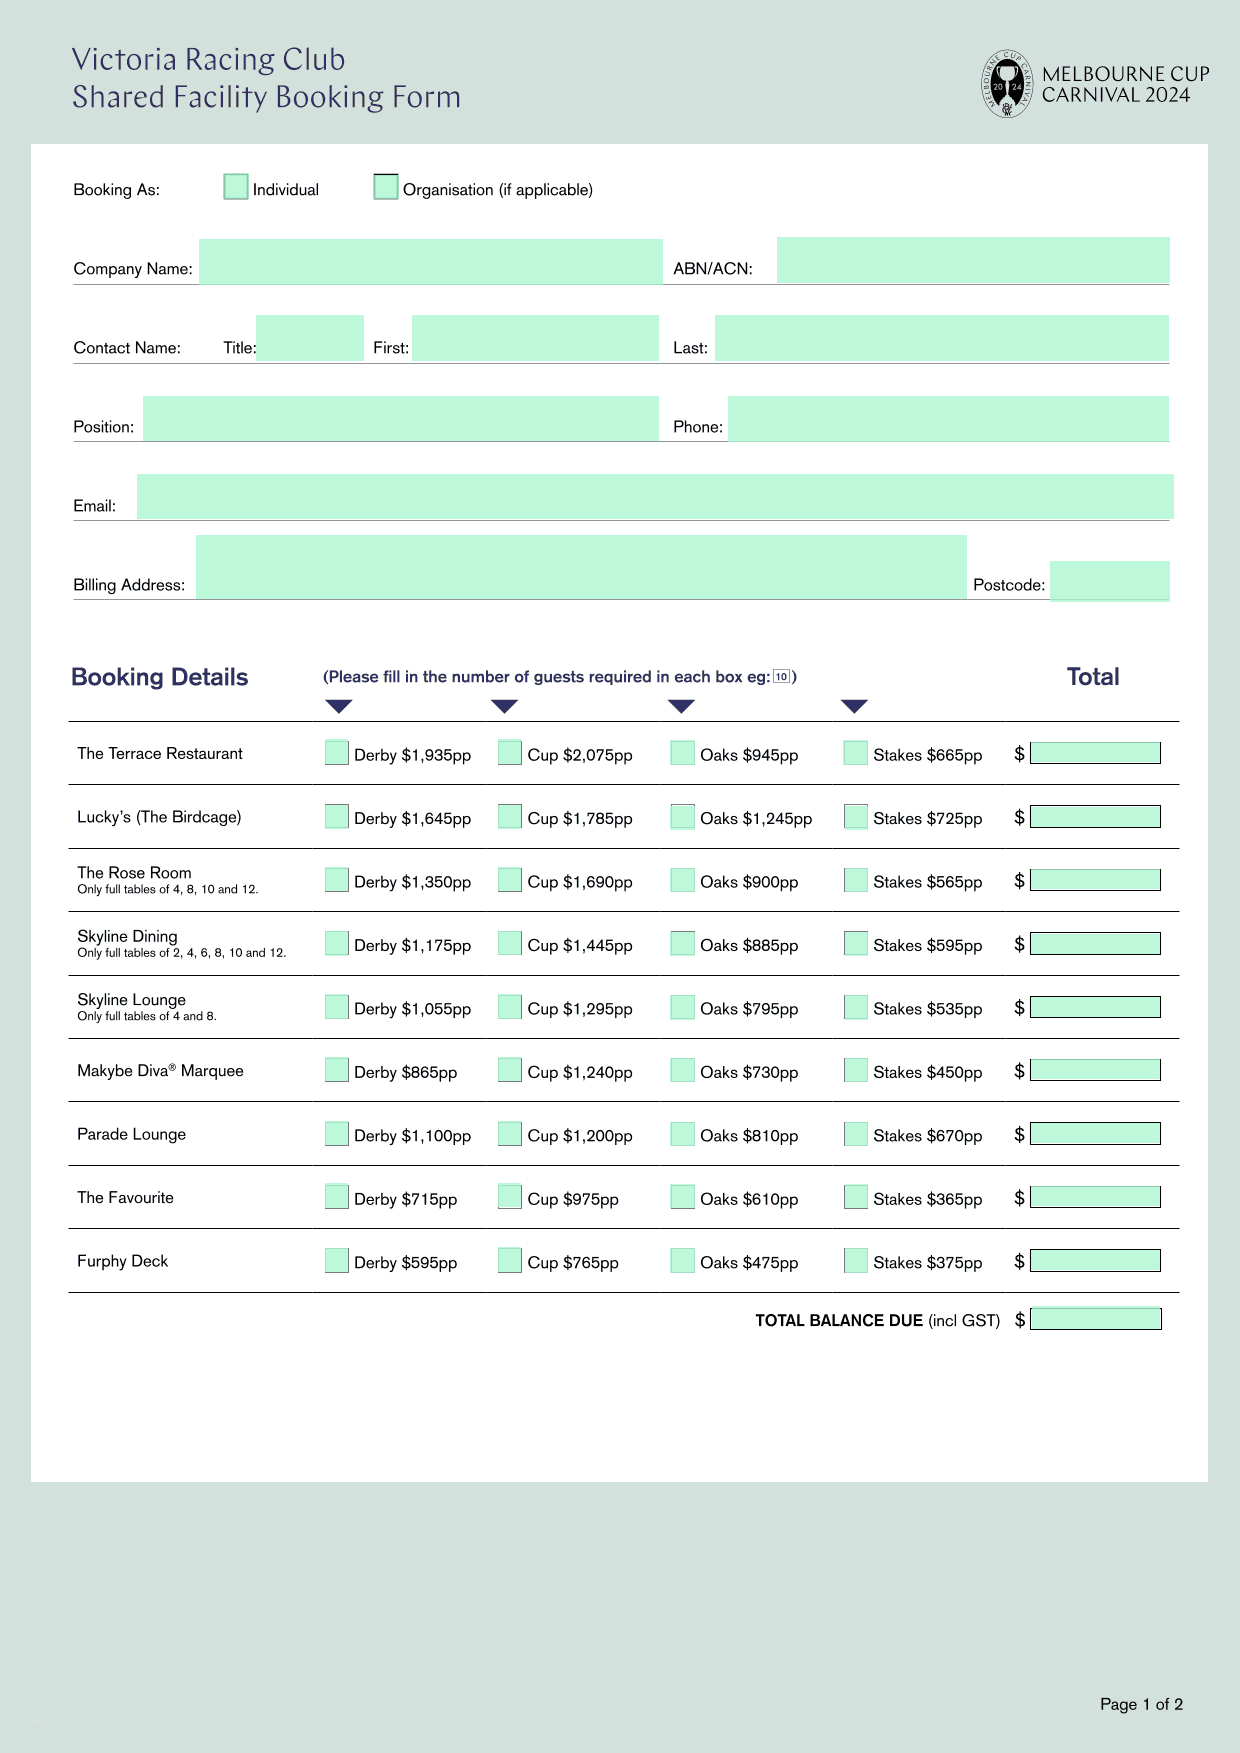Select Terrace Restaurant Derby $1,935pp guest box
Image resolution: width=1240 pixels, height=1753 pixels.
pyautogui.click(x=337, y=753)
